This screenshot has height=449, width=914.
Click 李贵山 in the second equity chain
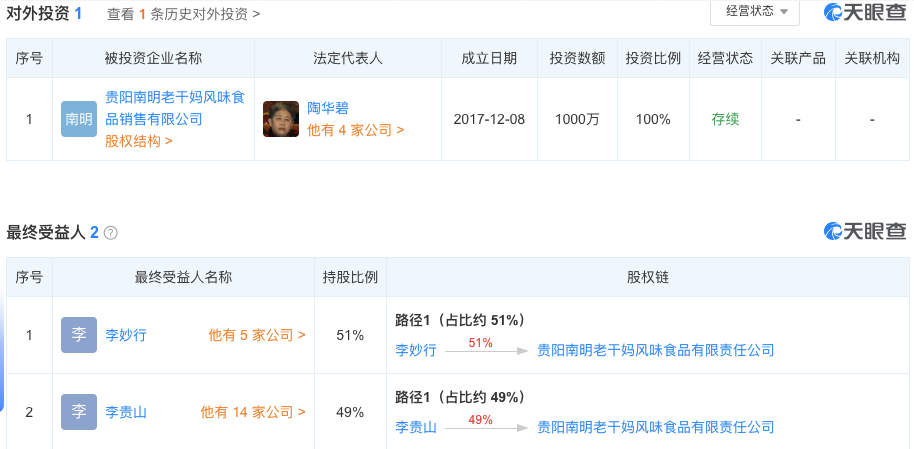[x=416, y=427]
